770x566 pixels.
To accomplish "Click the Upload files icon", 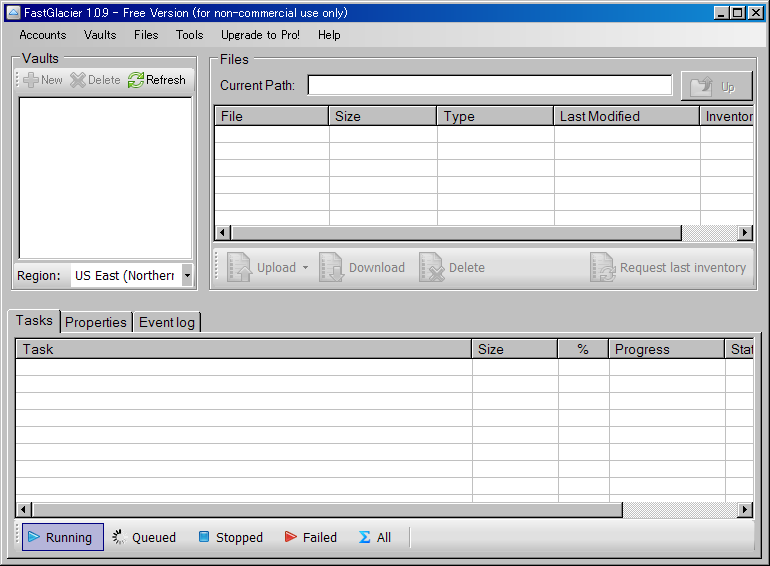I will [240, 268].
